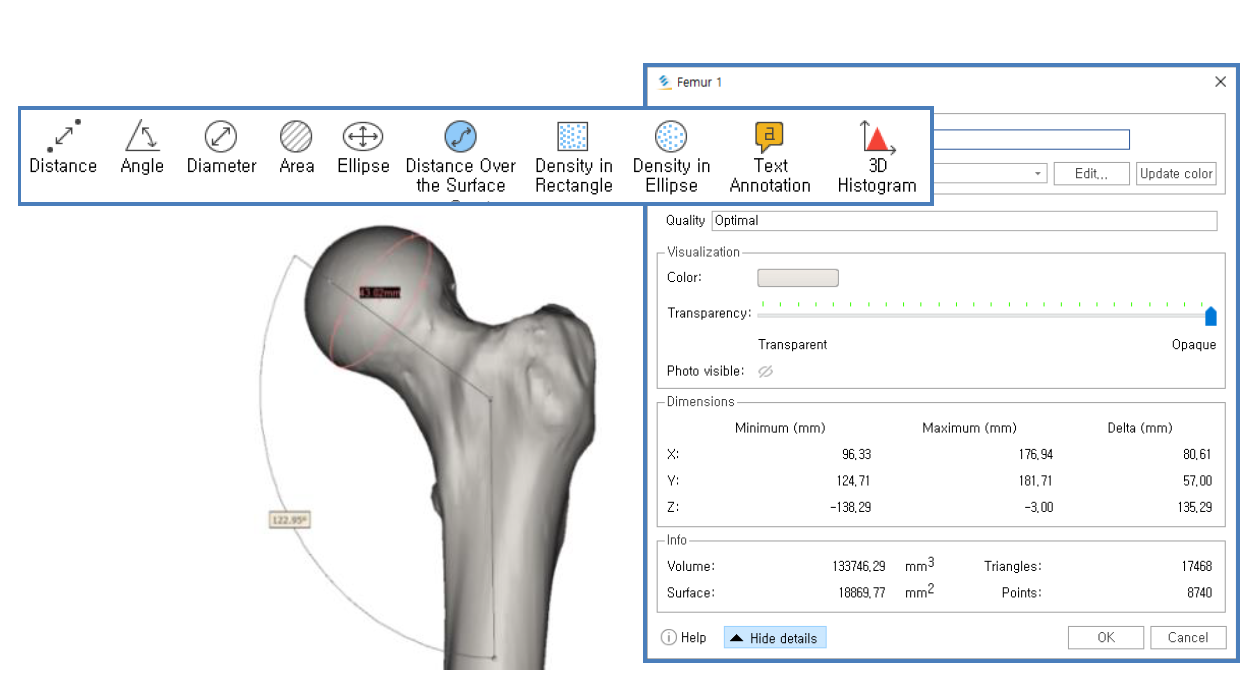Click the Z delta value 135,29
This screenshot has width=1251, height=691.
[x=1194, y=508]
